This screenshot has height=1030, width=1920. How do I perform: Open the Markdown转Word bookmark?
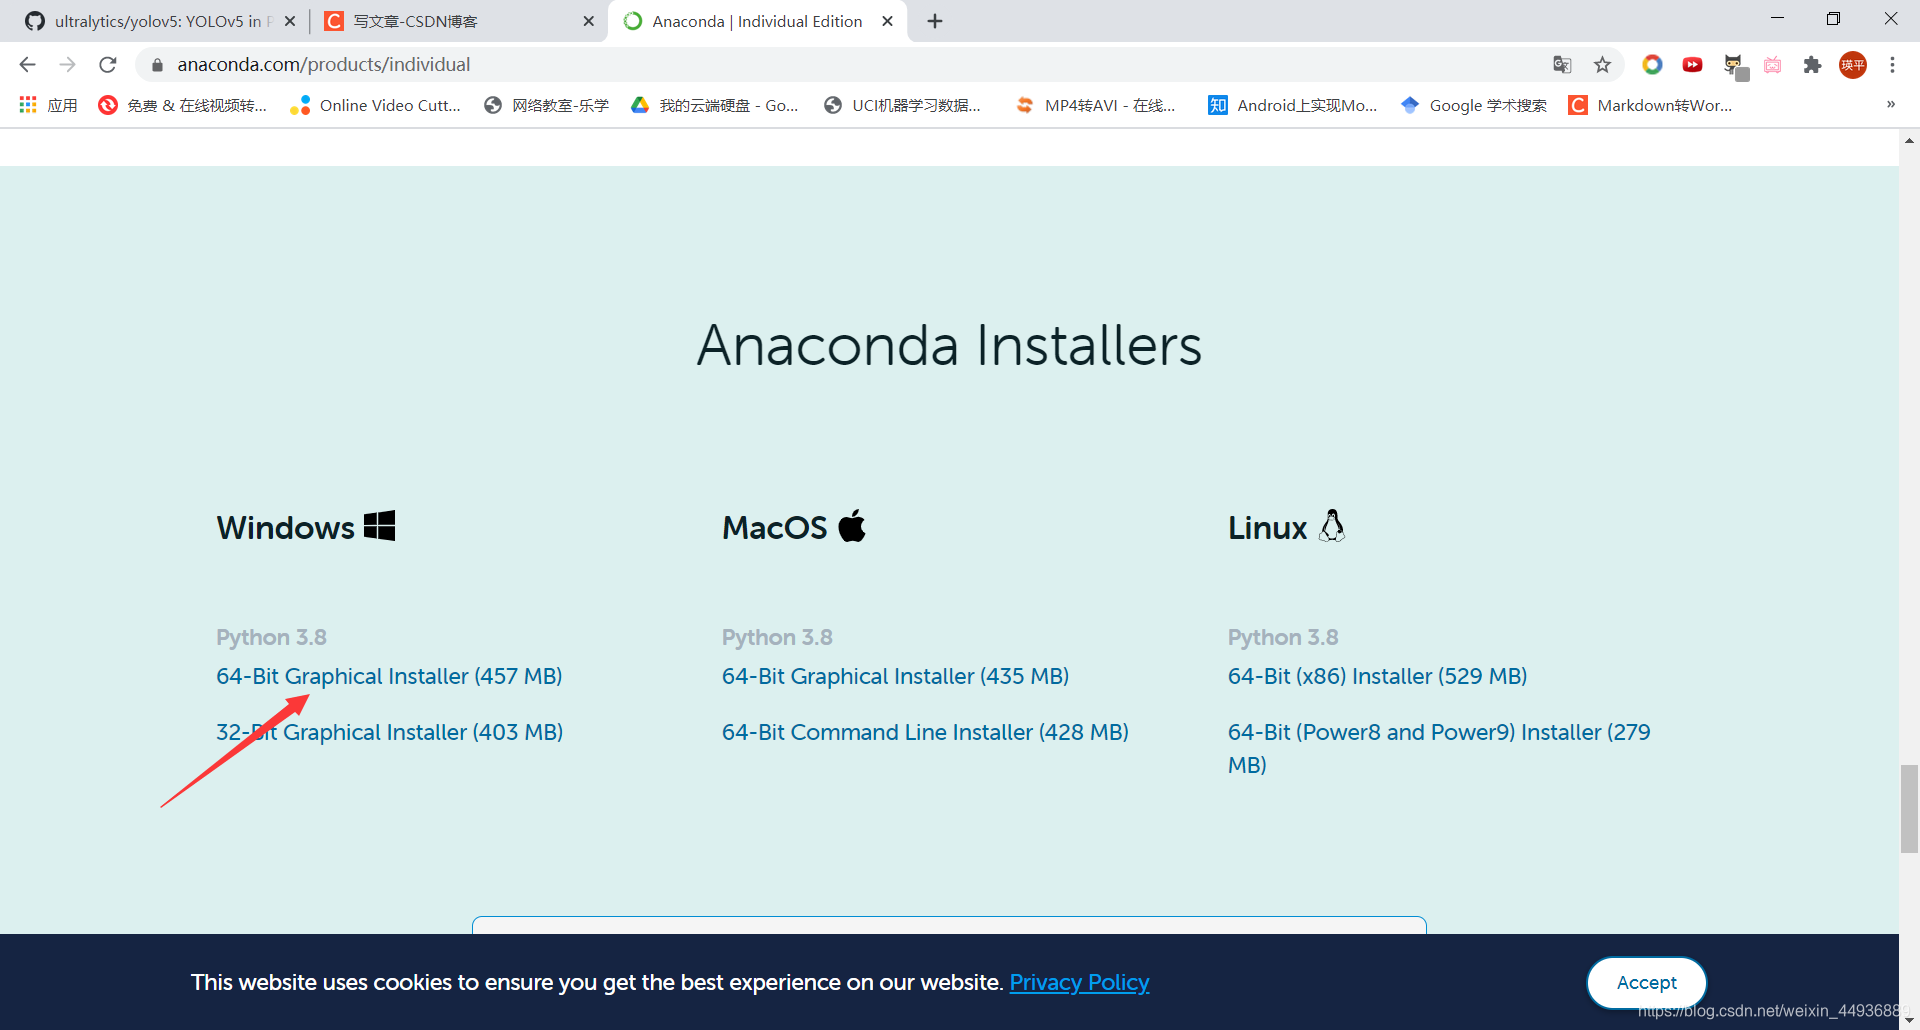click(1651, 105)
